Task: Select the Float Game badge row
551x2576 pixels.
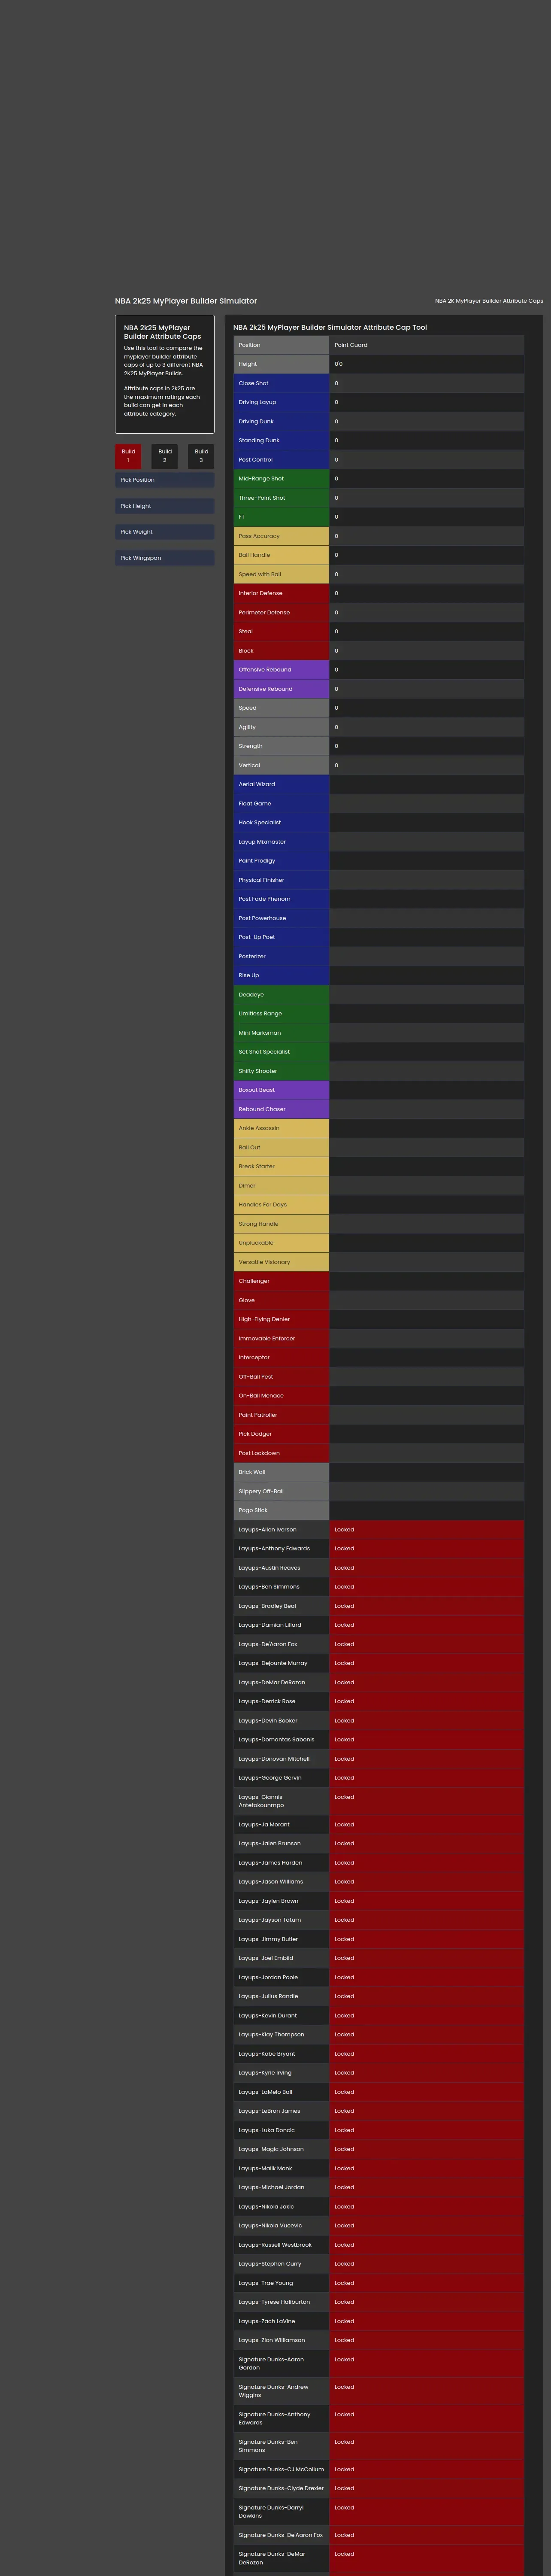Action: tap(379, 803)
